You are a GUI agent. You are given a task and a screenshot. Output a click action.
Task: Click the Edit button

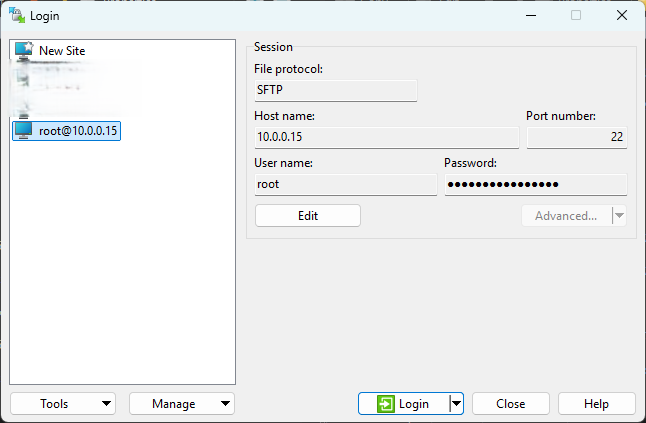[307, 215]
